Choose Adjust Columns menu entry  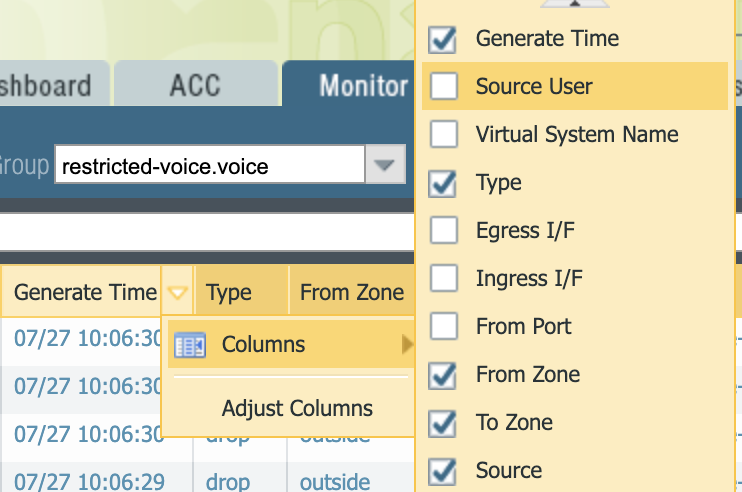[x=297, y=408]
